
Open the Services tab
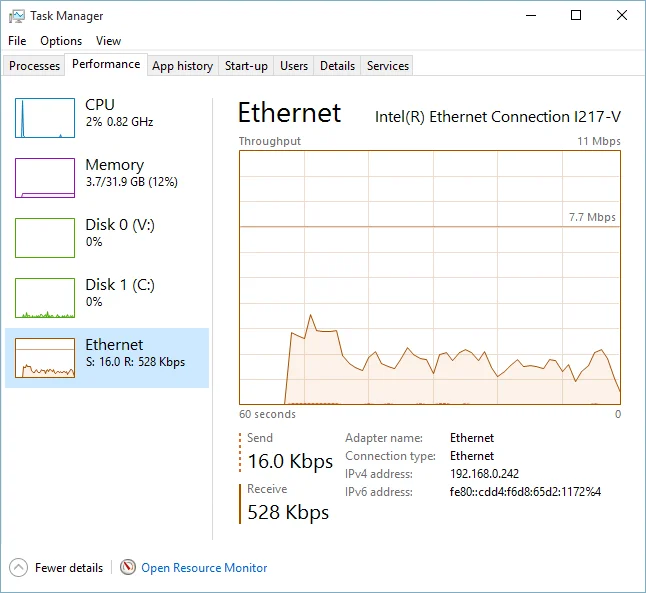387,66
